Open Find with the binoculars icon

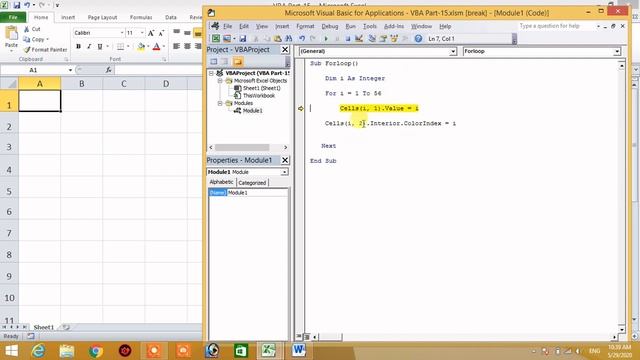pyautogui.click(x=289, y=38)
